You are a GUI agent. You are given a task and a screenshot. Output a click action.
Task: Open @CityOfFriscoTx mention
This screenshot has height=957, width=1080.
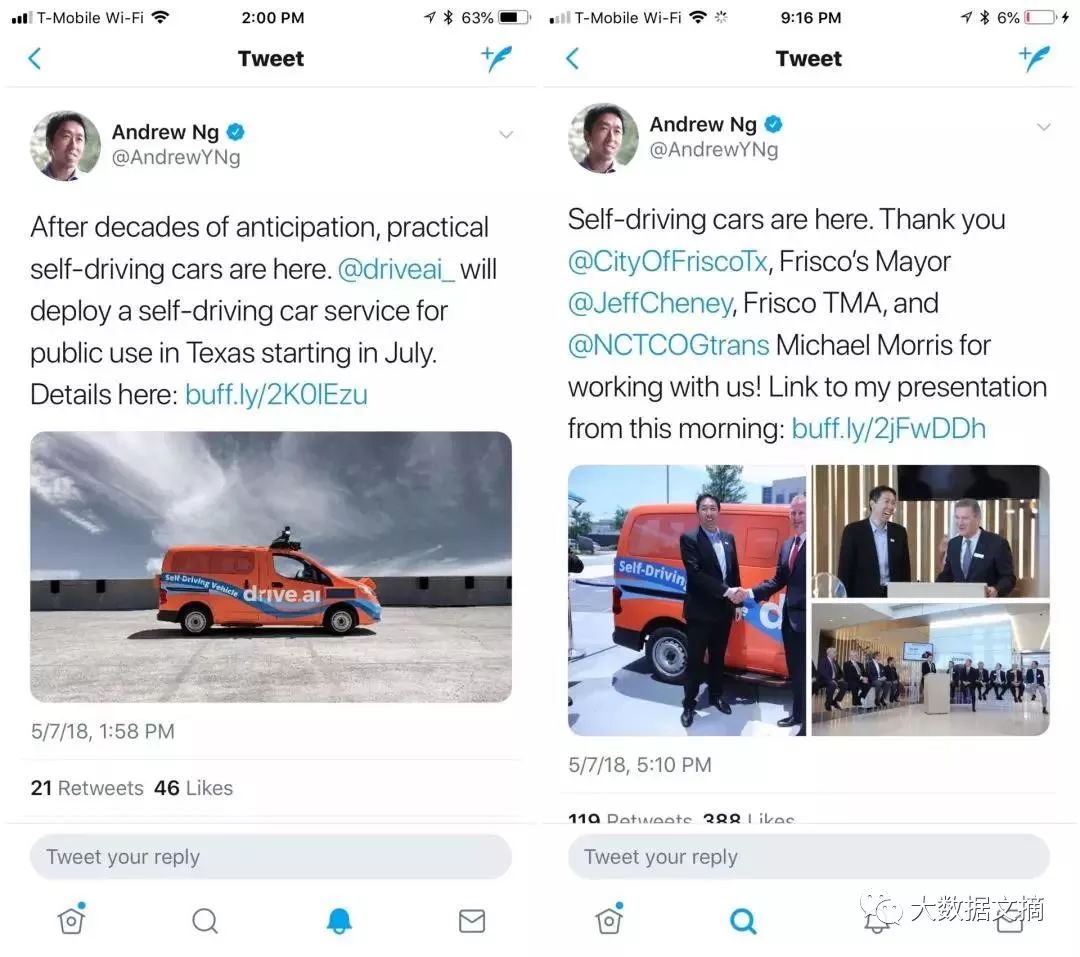click(667, 262)
